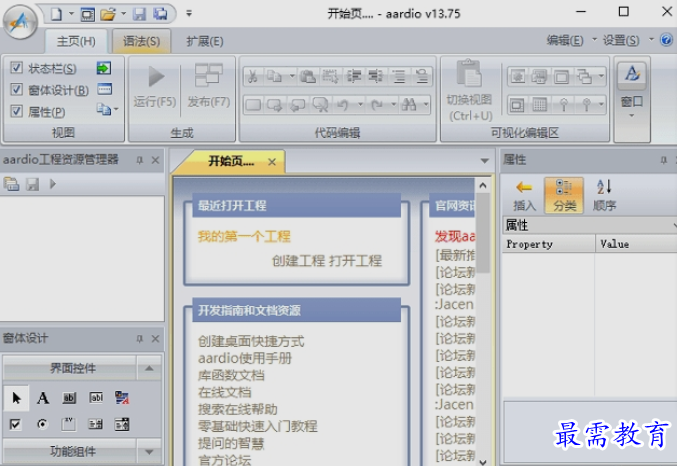Click the 发布(F7) publish button

coord(209,86)
